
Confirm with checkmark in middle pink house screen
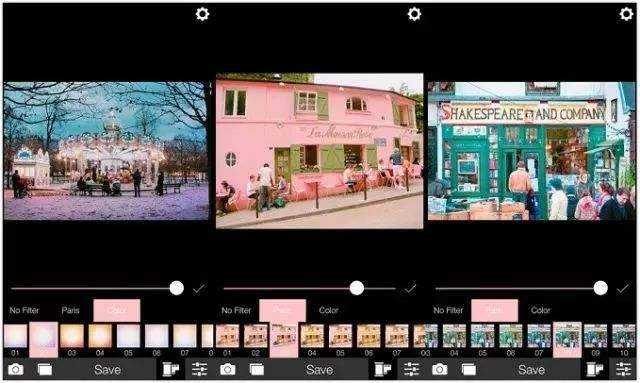[410, 289]
